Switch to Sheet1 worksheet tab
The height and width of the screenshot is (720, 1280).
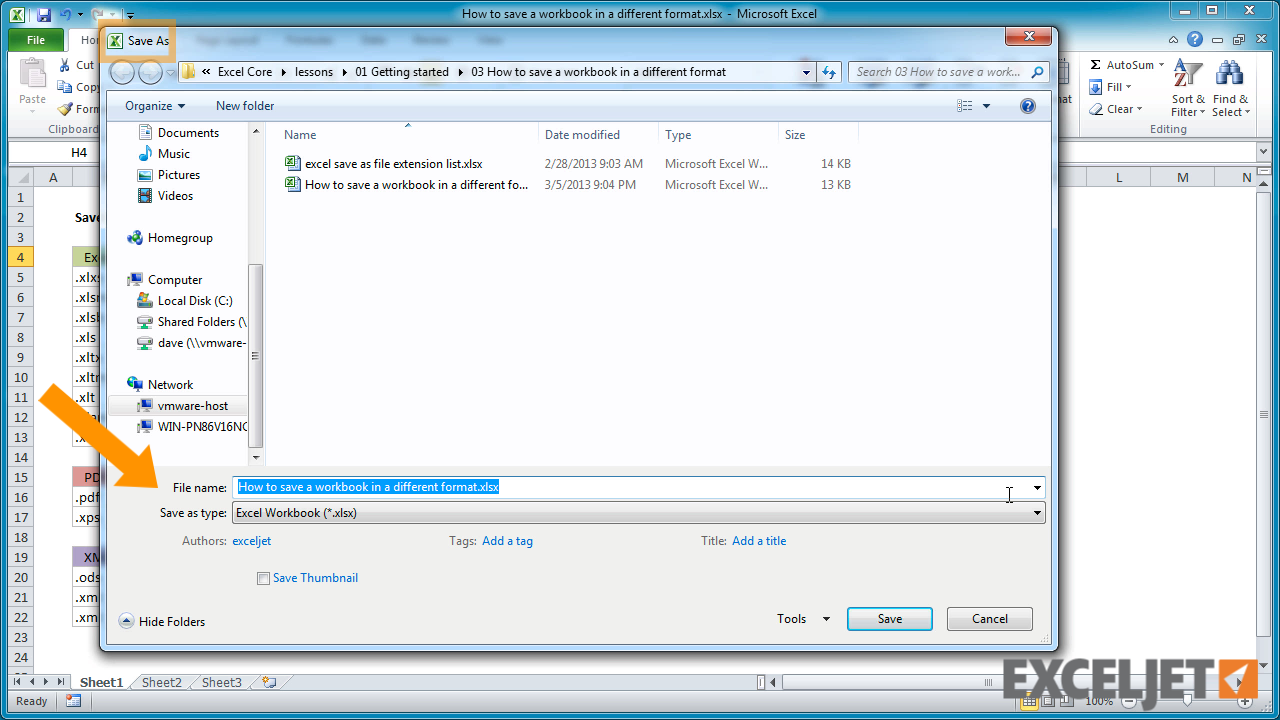(101, 682)
